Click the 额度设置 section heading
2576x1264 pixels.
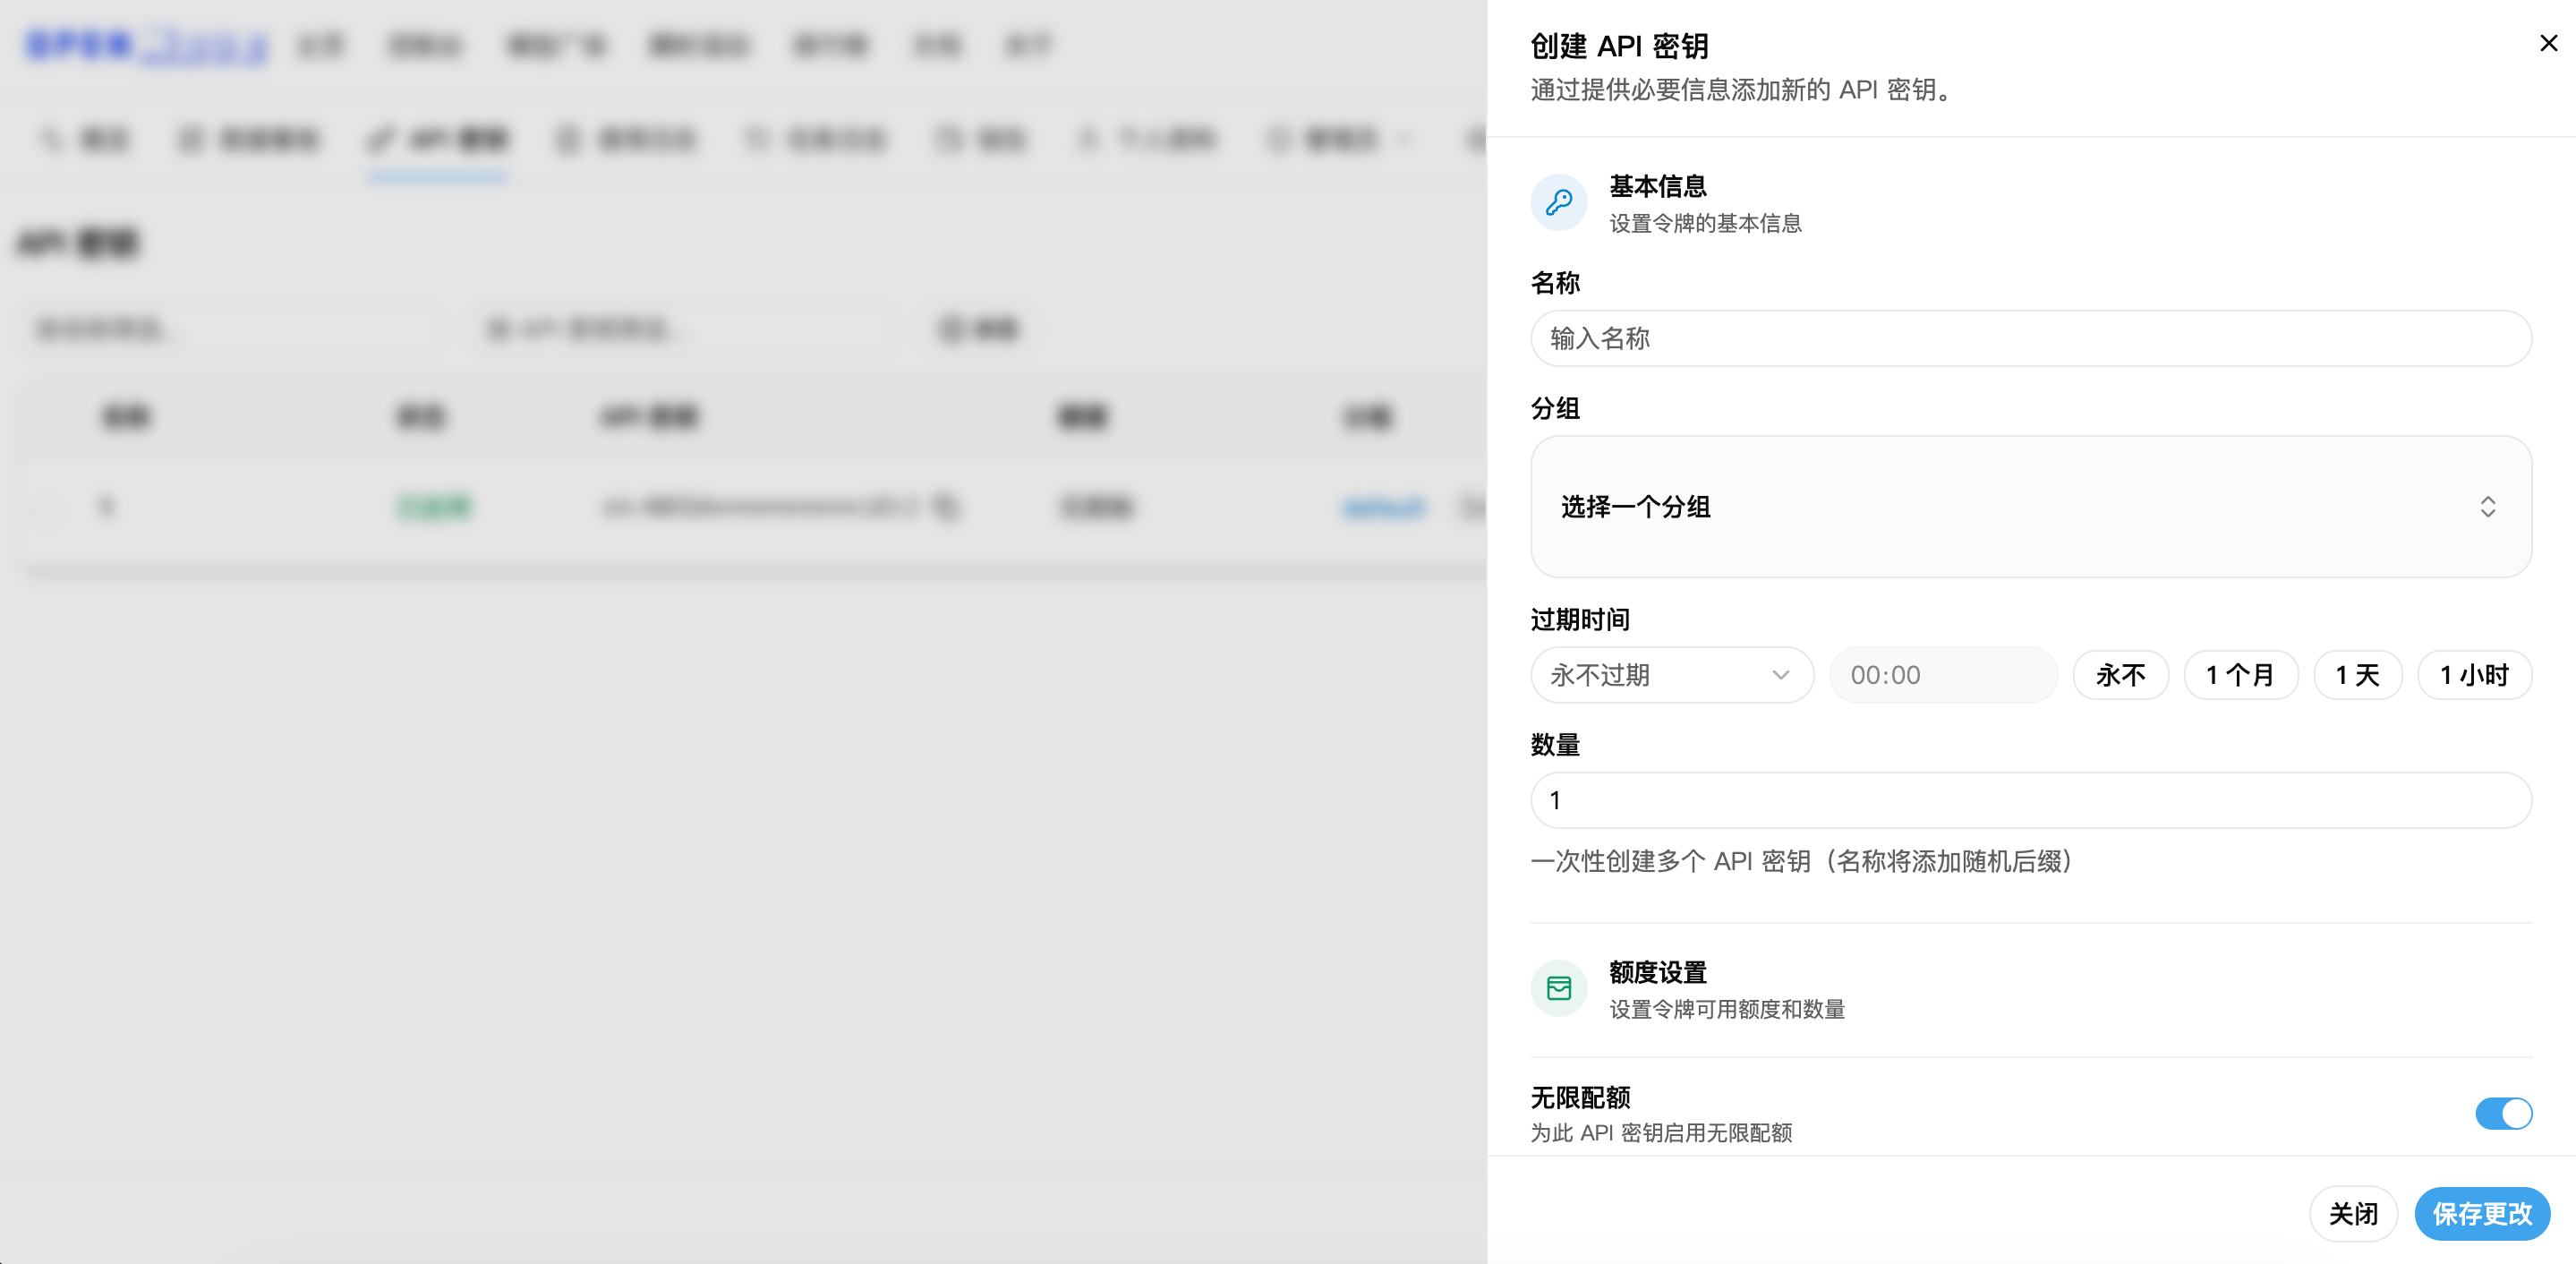(x=1657, y=973)
